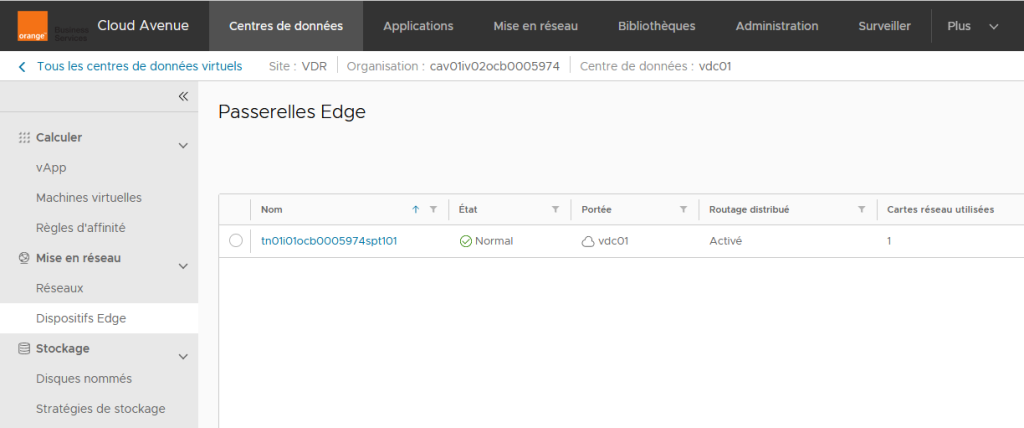Click the Passerelles Edge heading
This screenshot has height=428, width=1024.
point(292,112)
